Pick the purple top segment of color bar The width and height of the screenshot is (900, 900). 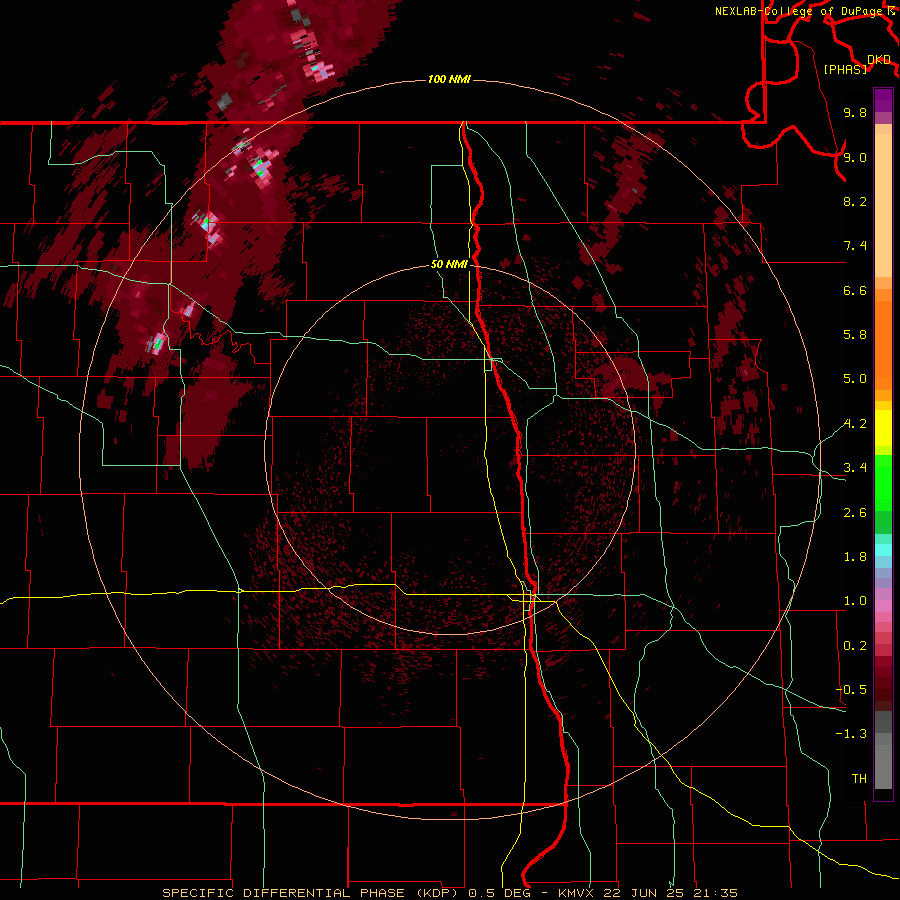pyautogui.click(x=883, y=100)
